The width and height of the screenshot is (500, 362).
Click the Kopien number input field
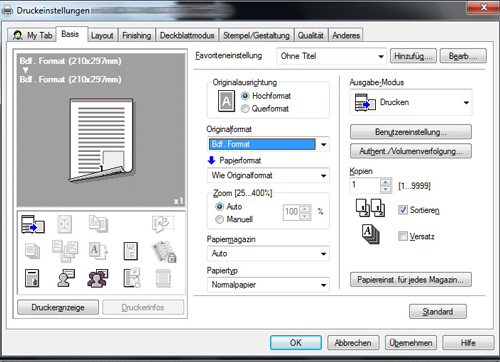[365, 186]
